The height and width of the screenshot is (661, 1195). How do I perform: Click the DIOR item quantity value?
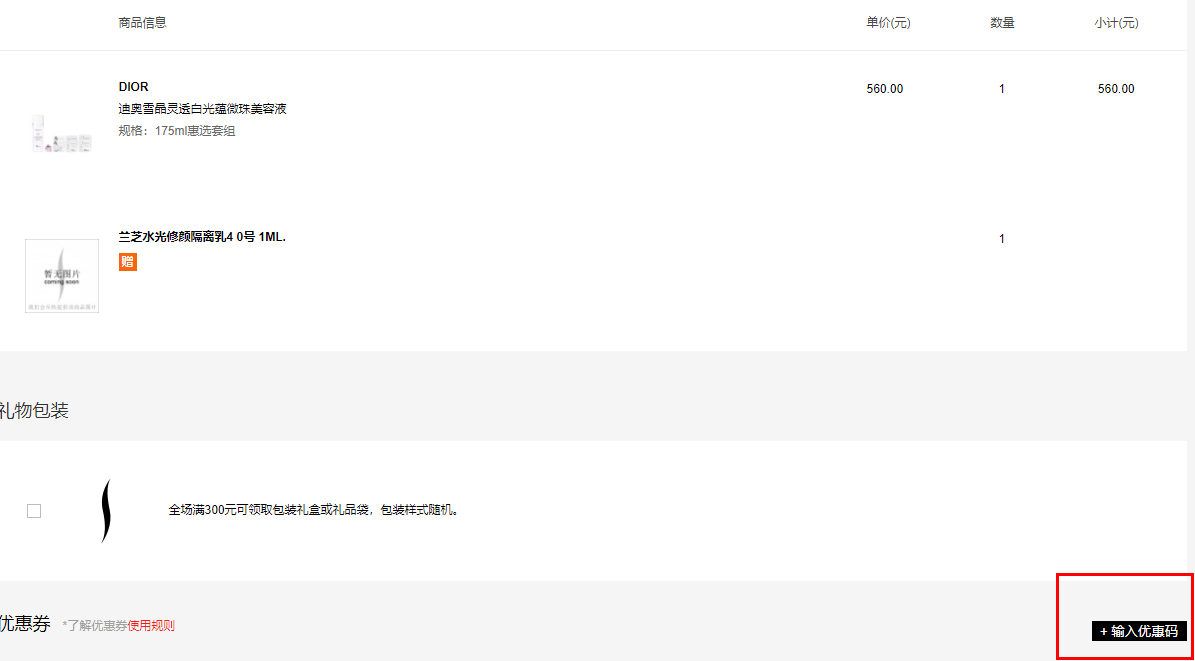coord(1002,89)
